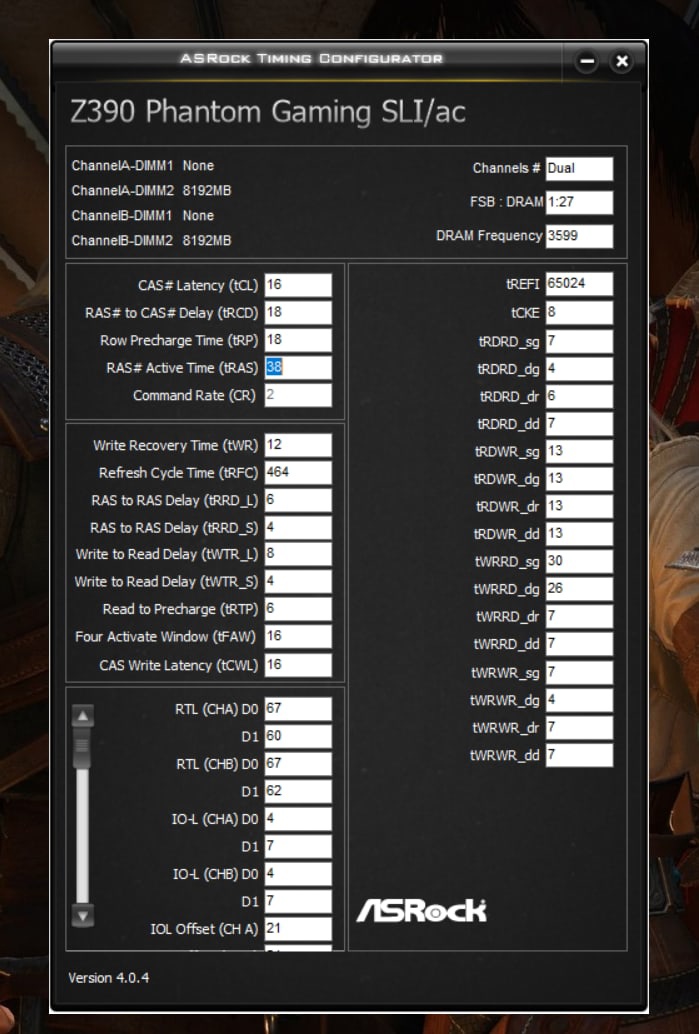Viewport: 699px width, 1034px height.
Task: Click the tRDRD_dg field
Action: click(x=579, y=369)
